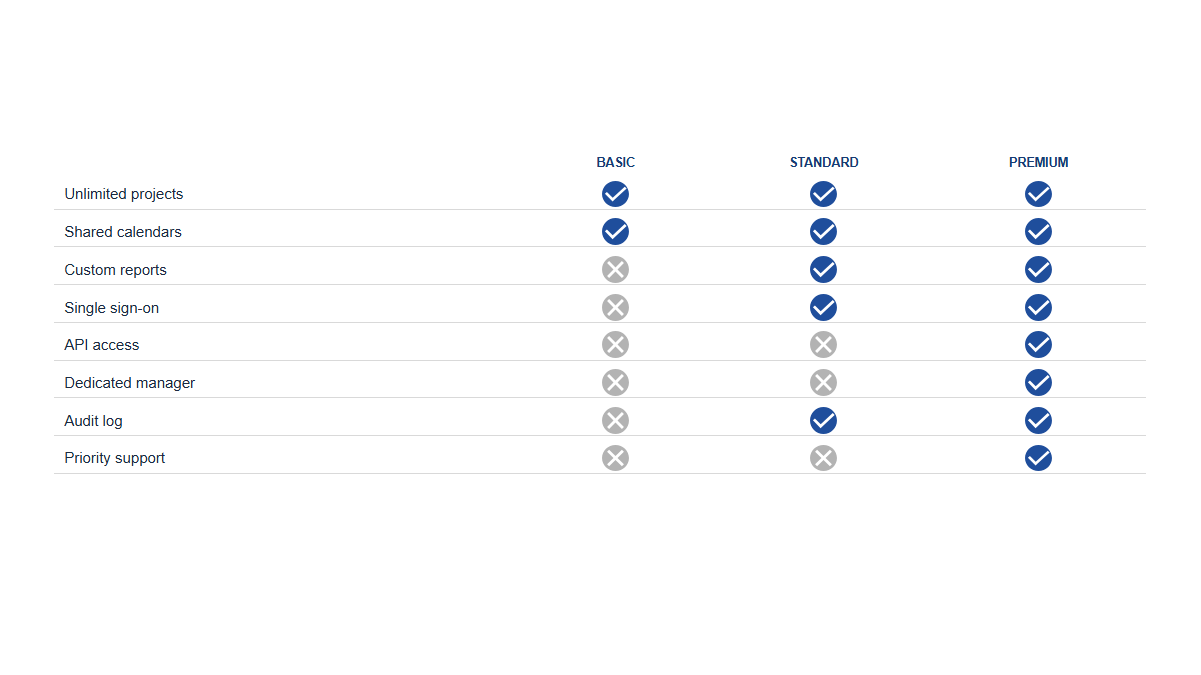1201x675 pixels.
Task: Click the Standard checkmark for Shared calendars
Action: 823,232
